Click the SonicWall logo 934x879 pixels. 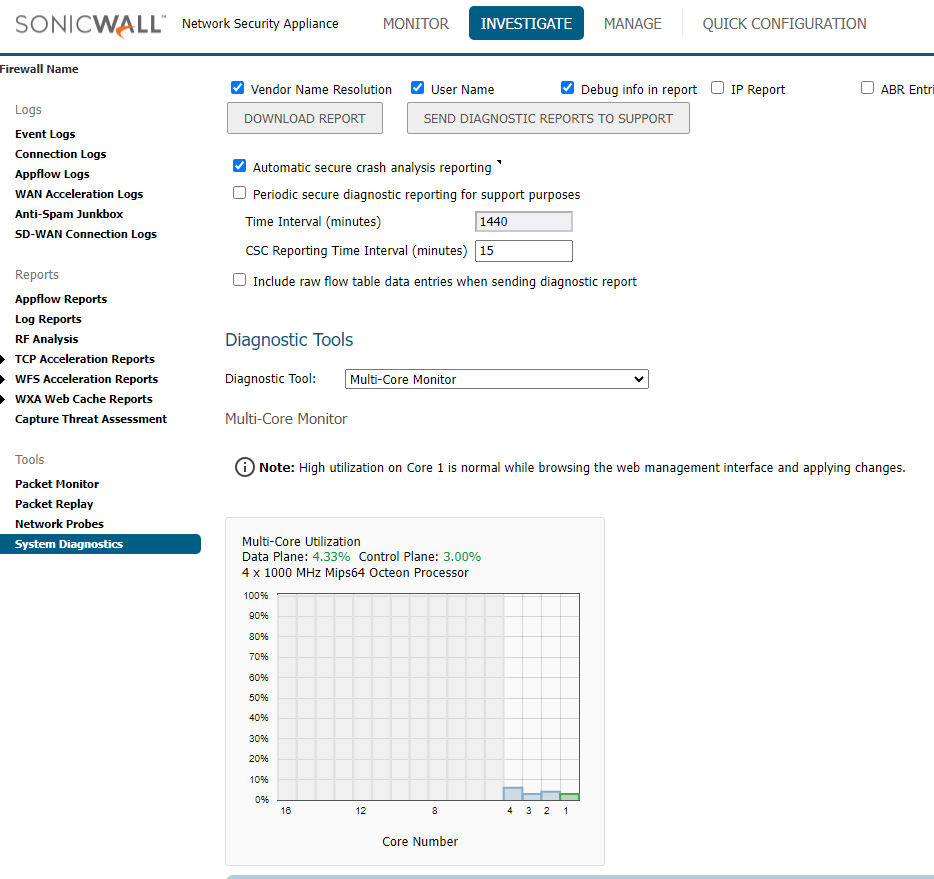tap(91, 24)
